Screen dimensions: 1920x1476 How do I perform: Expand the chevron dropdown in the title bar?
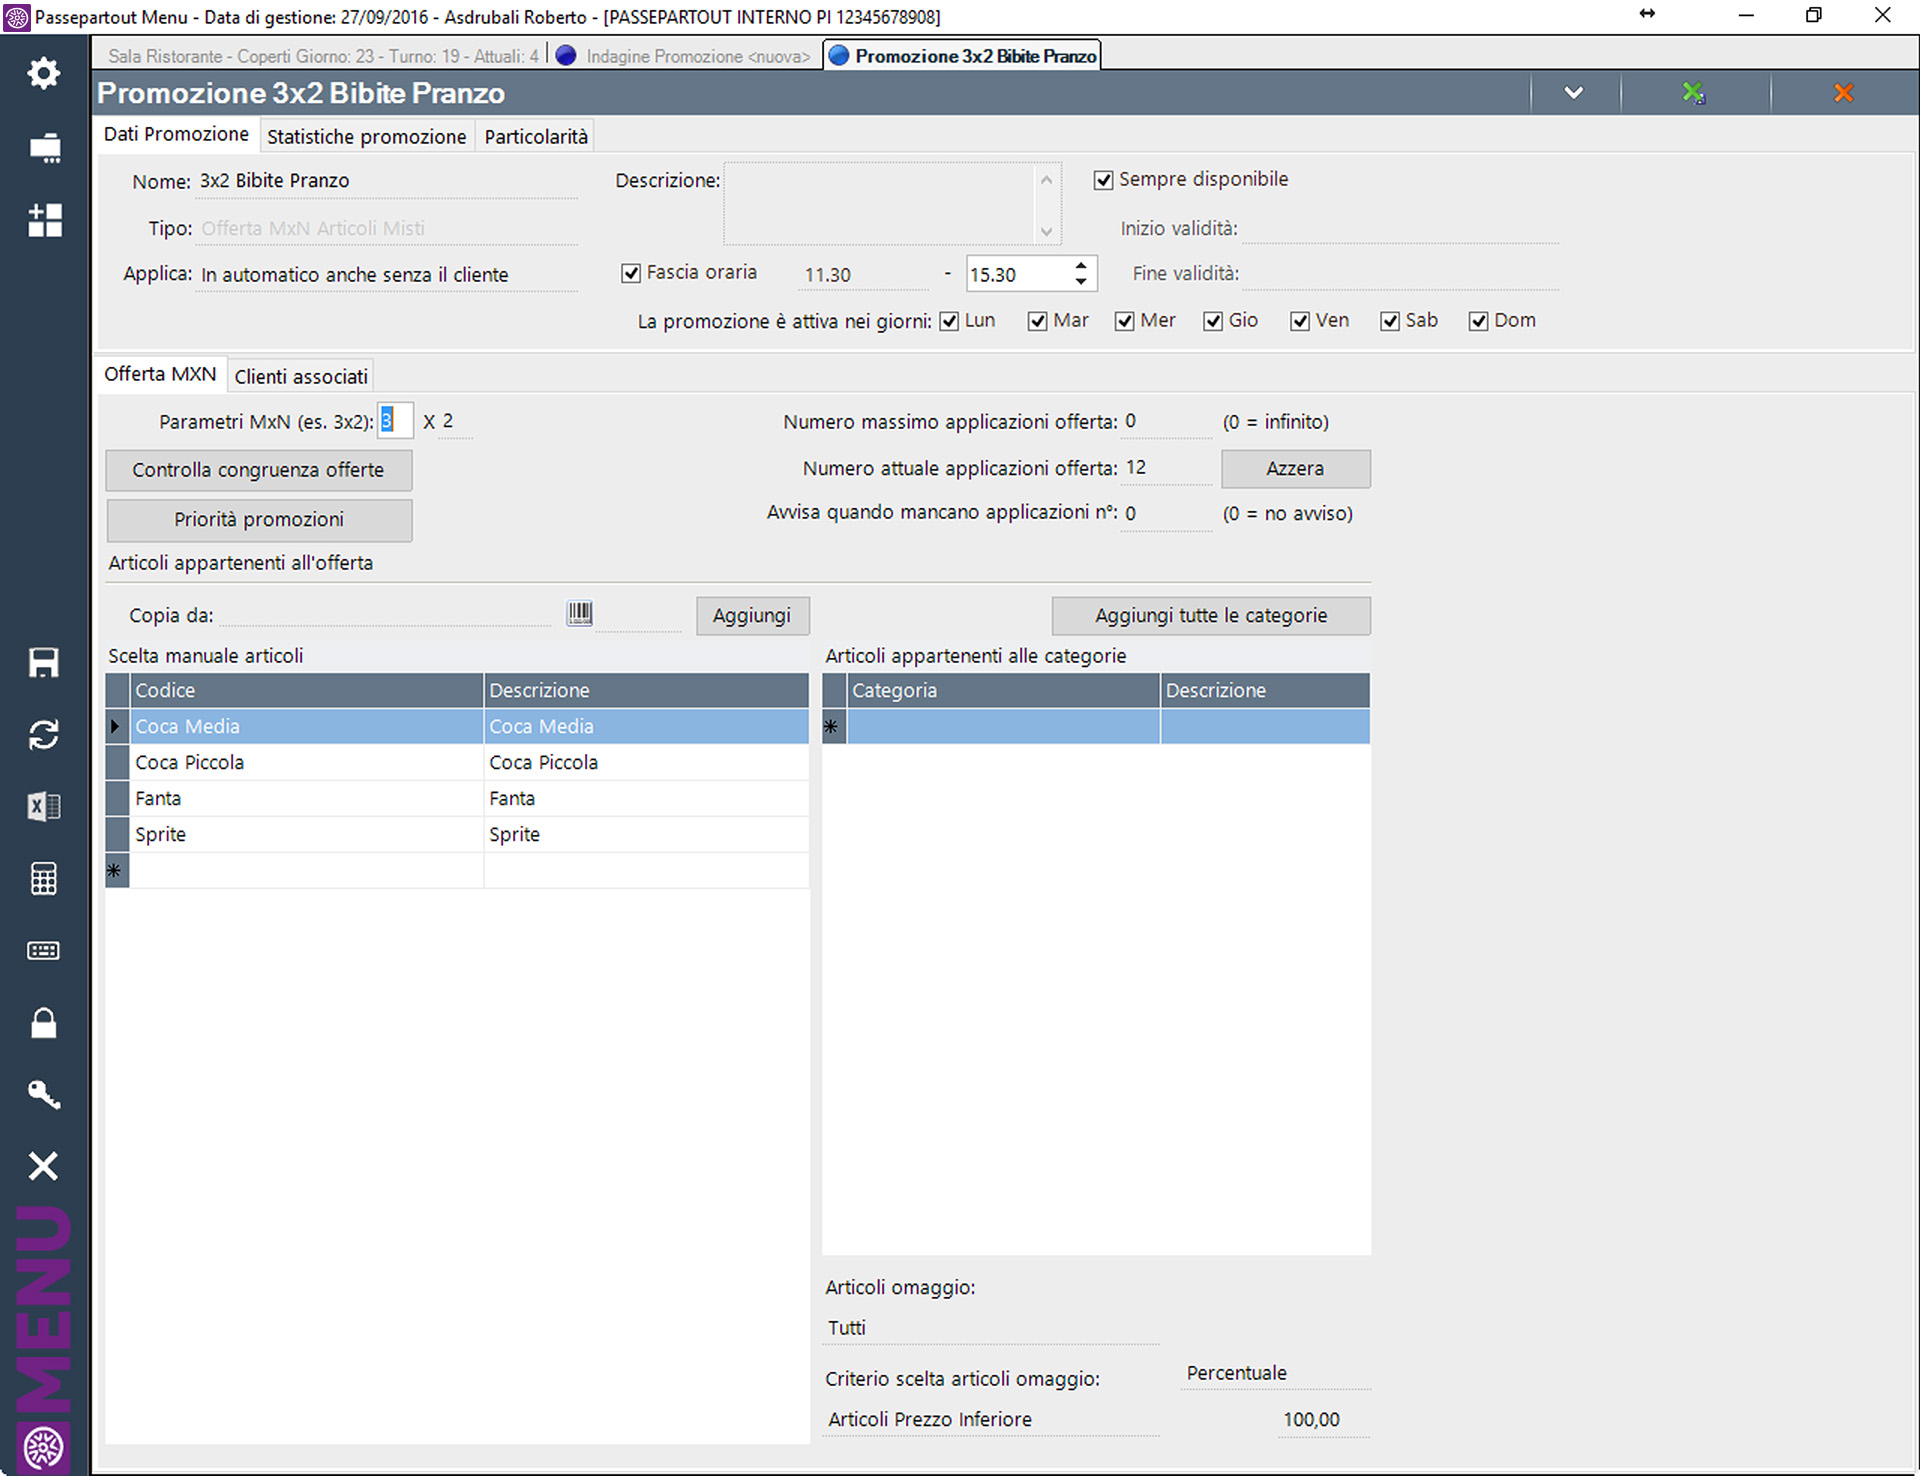[x=1573, y=92]
